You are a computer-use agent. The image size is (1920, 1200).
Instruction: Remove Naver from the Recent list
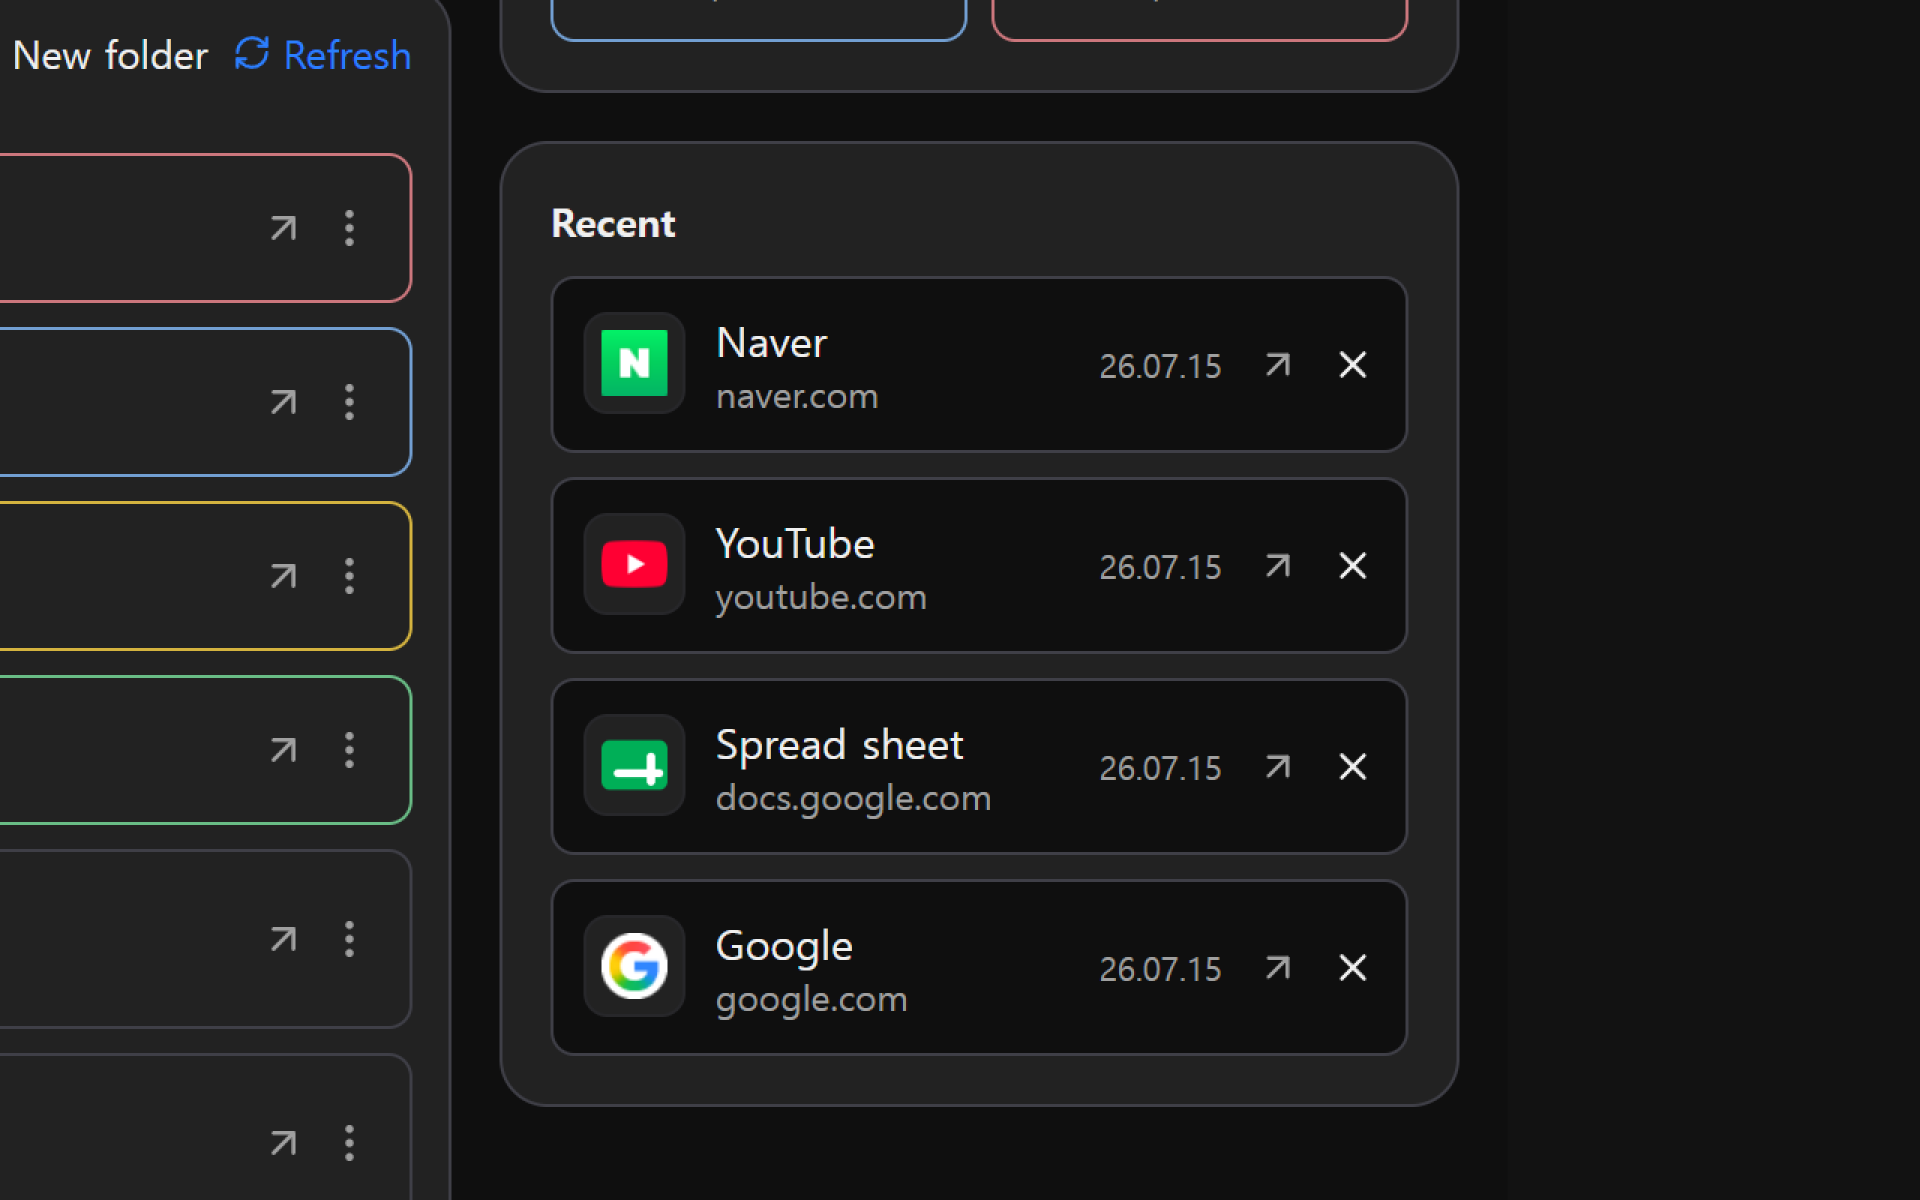[1352, 365]
